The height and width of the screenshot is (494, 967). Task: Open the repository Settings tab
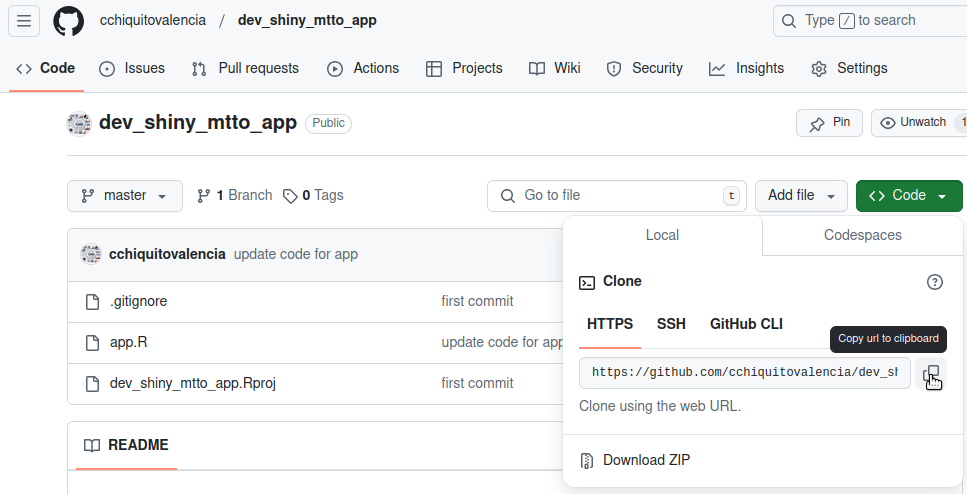tap(850, 68)
